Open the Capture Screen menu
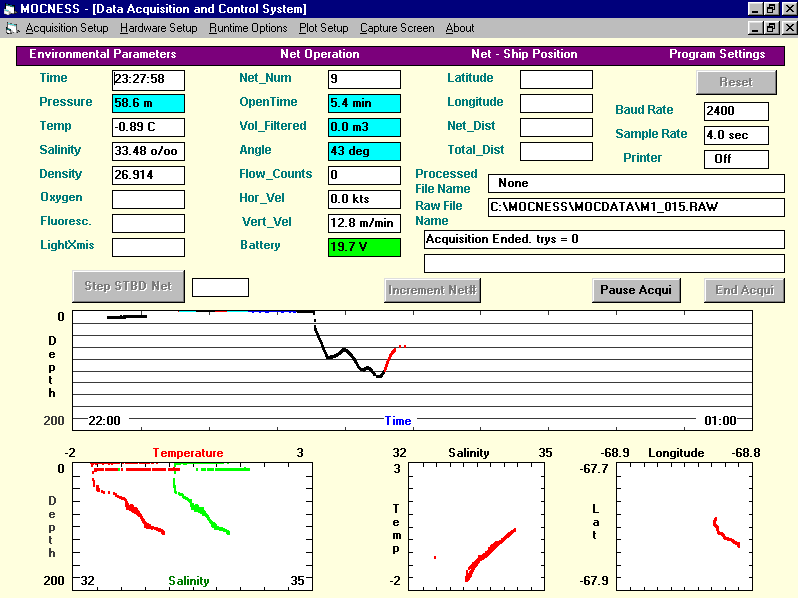The width and height of the screenshot is (798, 598). point(397,28)
